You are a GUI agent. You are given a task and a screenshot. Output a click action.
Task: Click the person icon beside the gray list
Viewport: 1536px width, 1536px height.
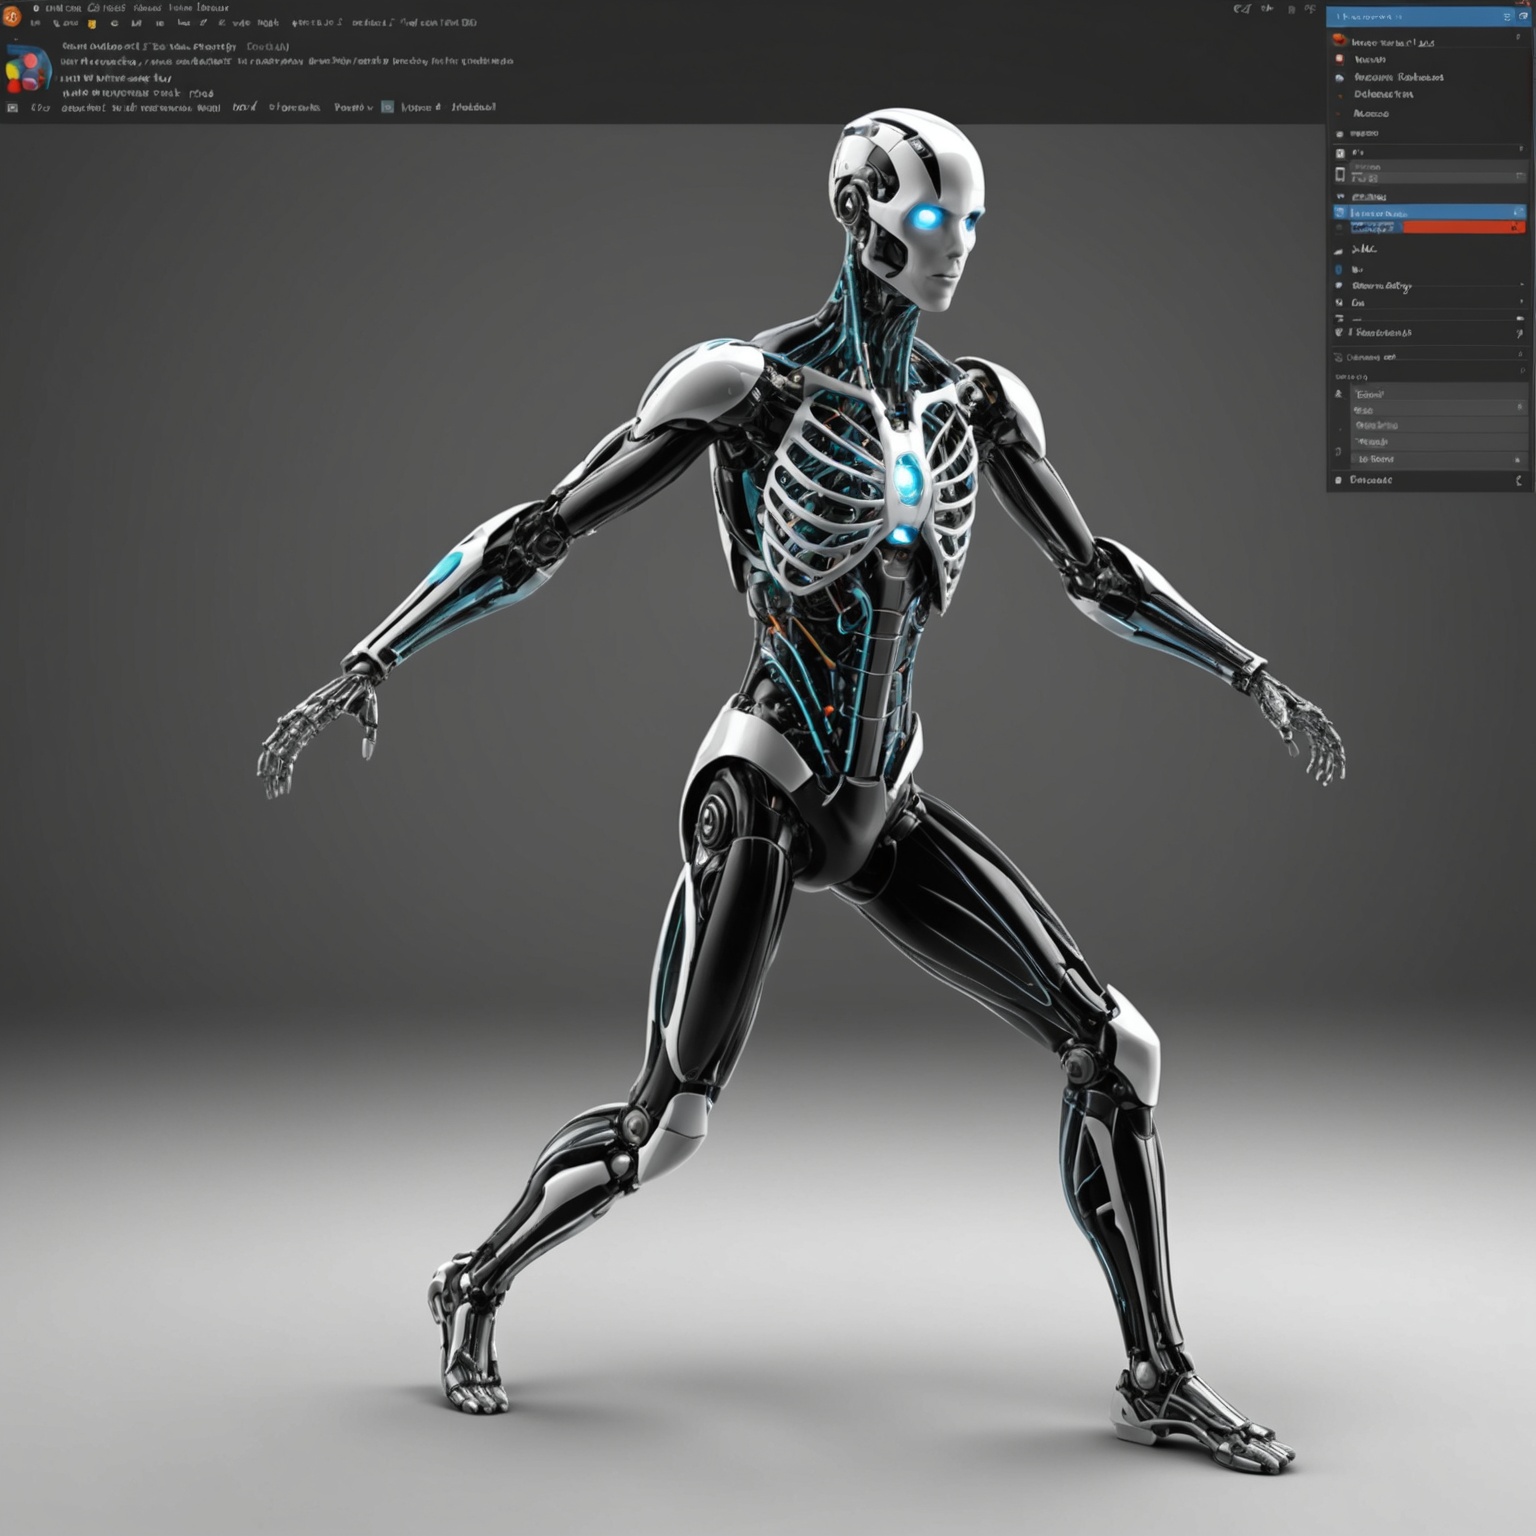coord(1340,394)
